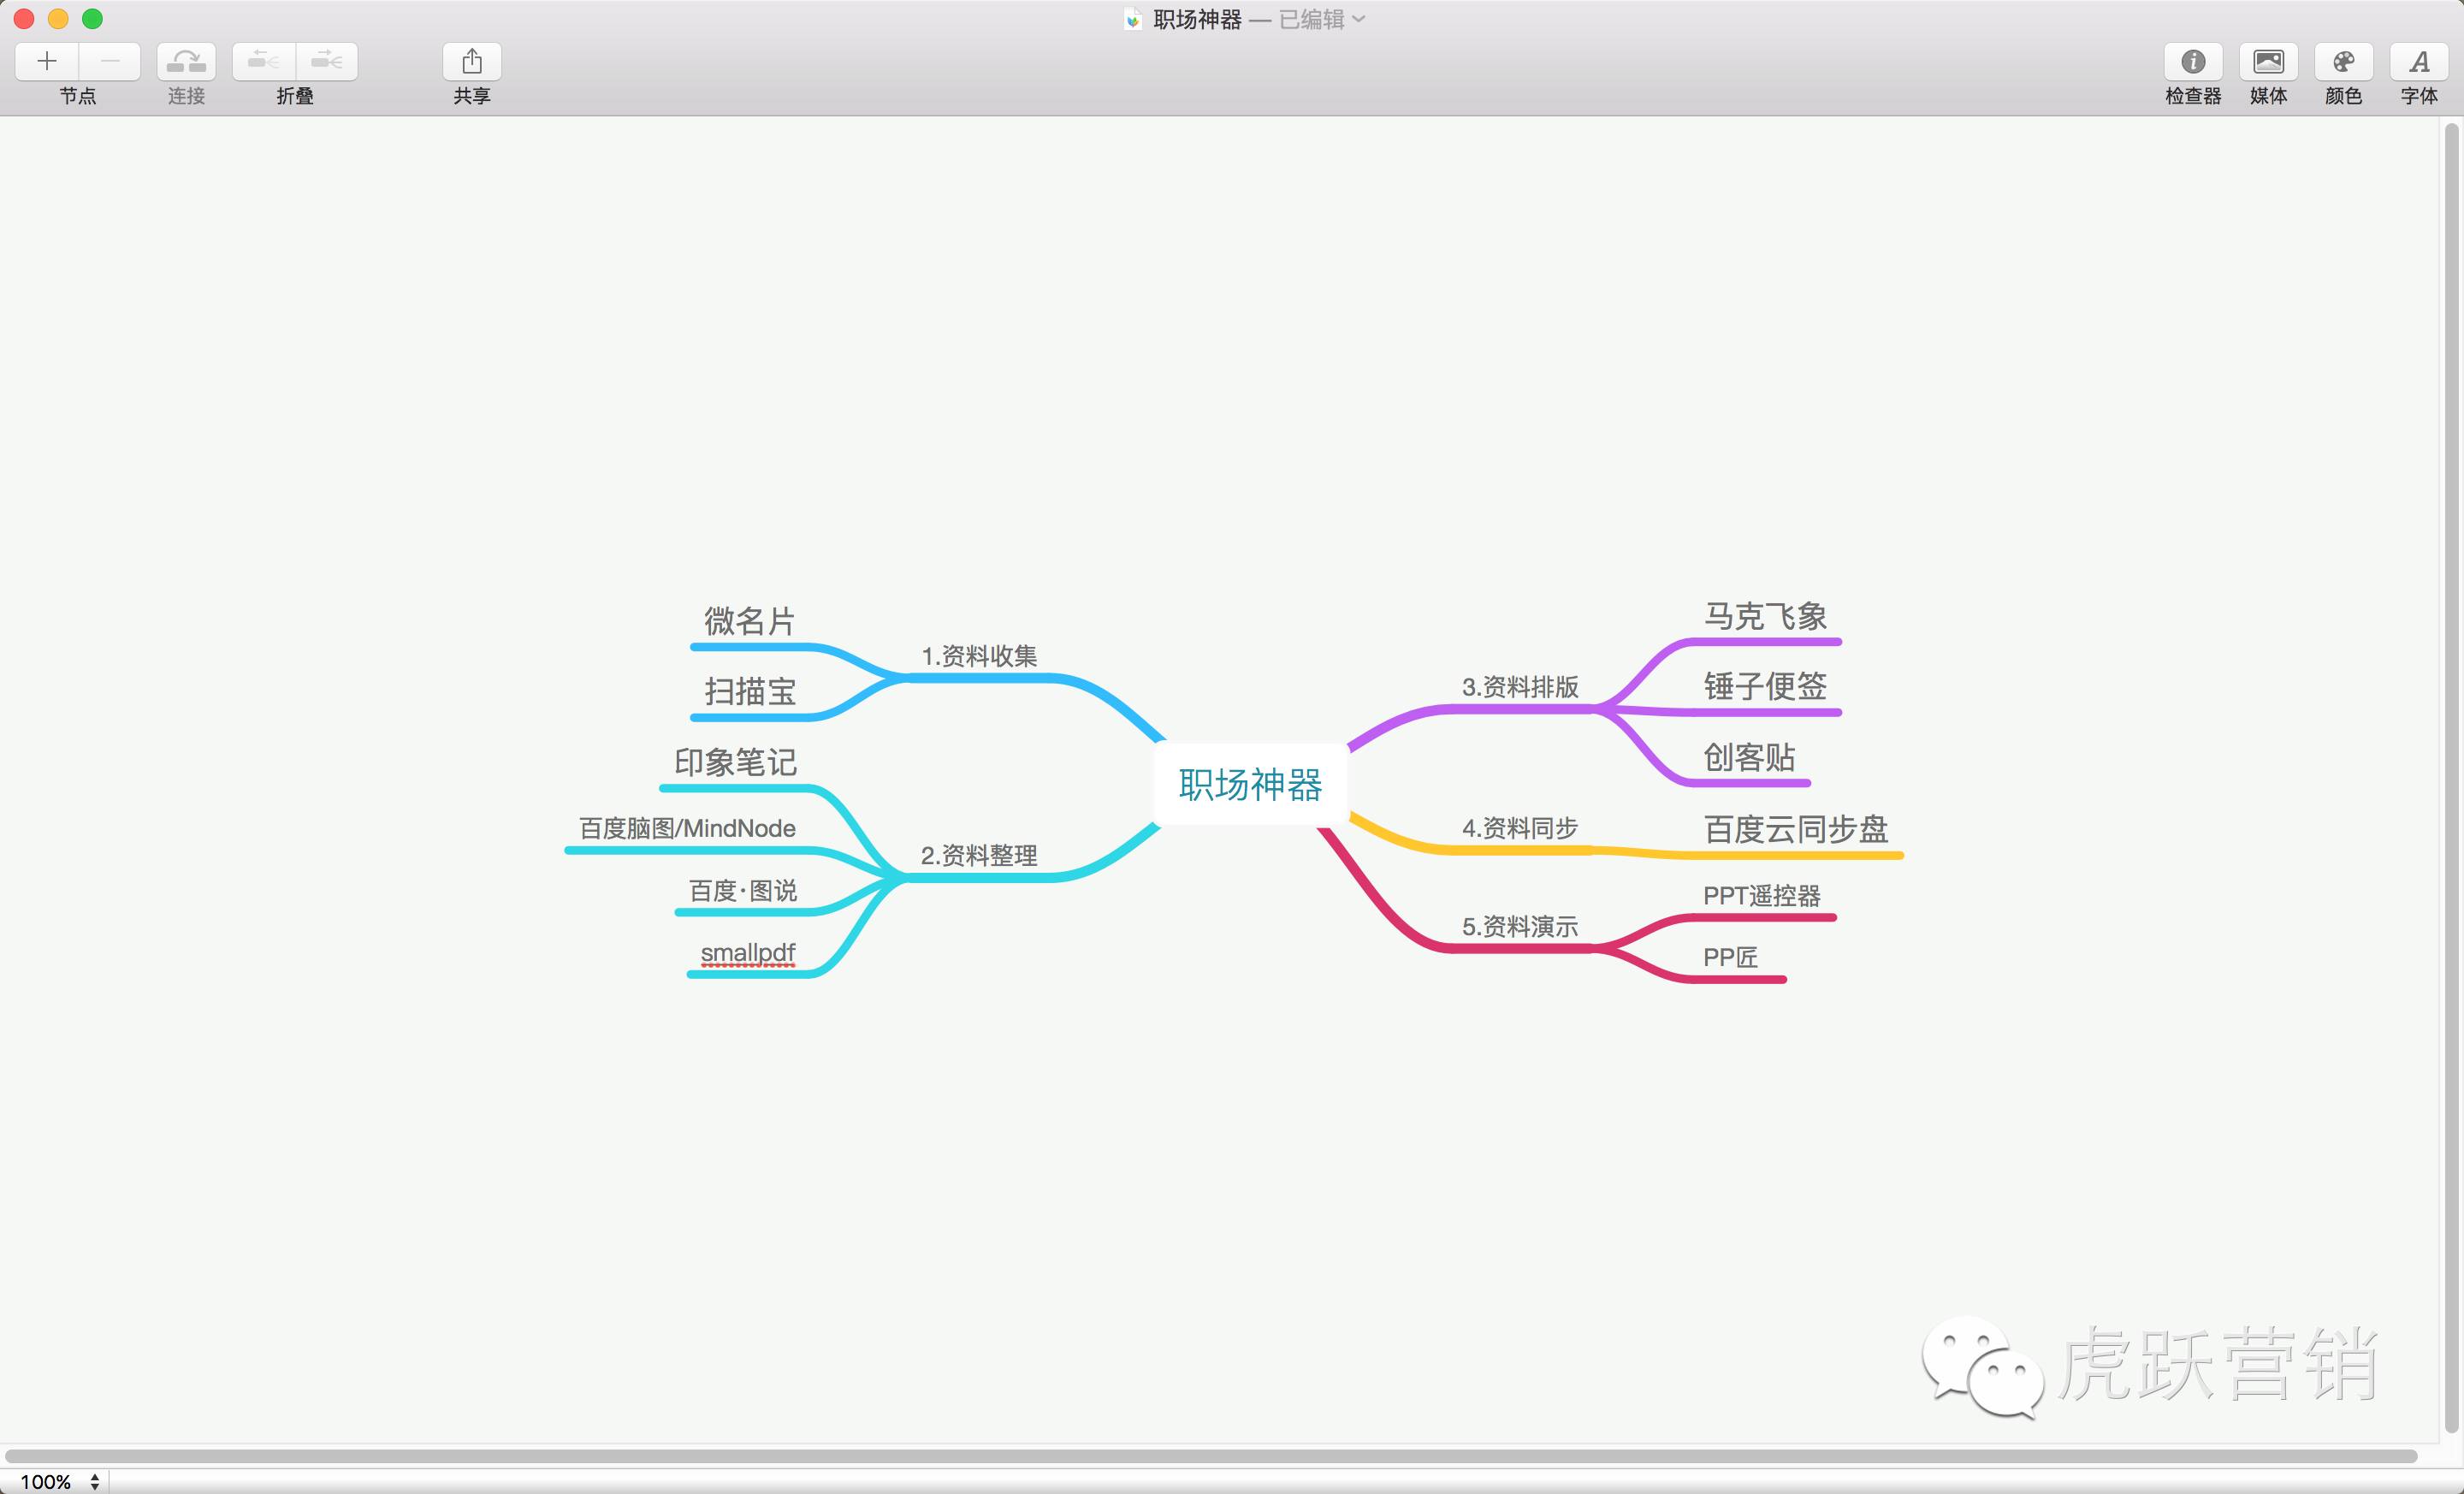Select the 3.资料排版 branch node
2464x1494 pixels.
click(1520, 687)
